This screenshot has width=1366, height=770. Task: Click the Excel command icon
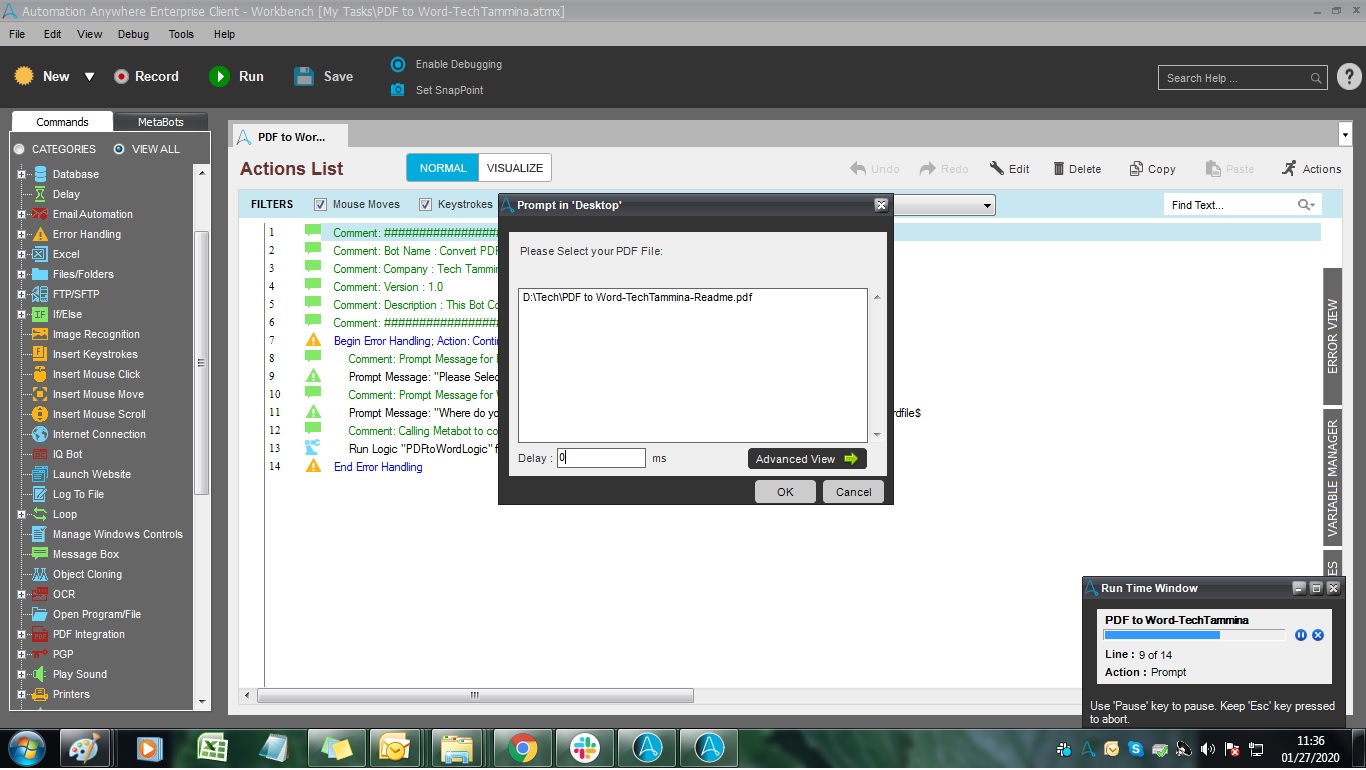click(x=40, y=254)
